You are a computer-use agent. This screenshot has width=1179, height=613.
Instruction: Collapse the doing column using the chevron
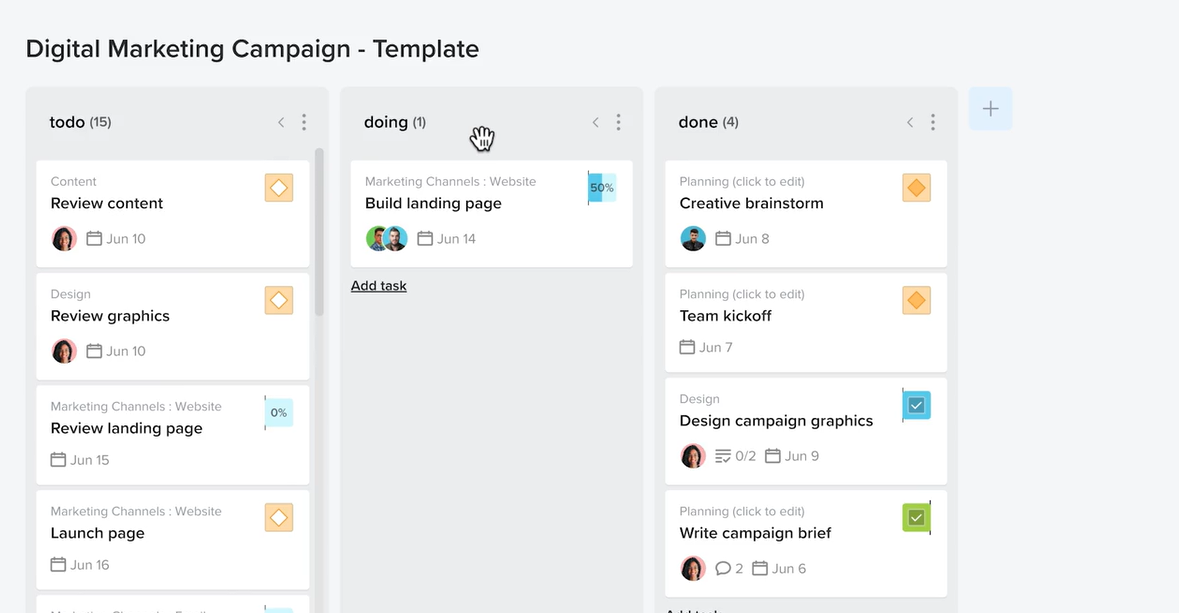[x=595, y=122]
